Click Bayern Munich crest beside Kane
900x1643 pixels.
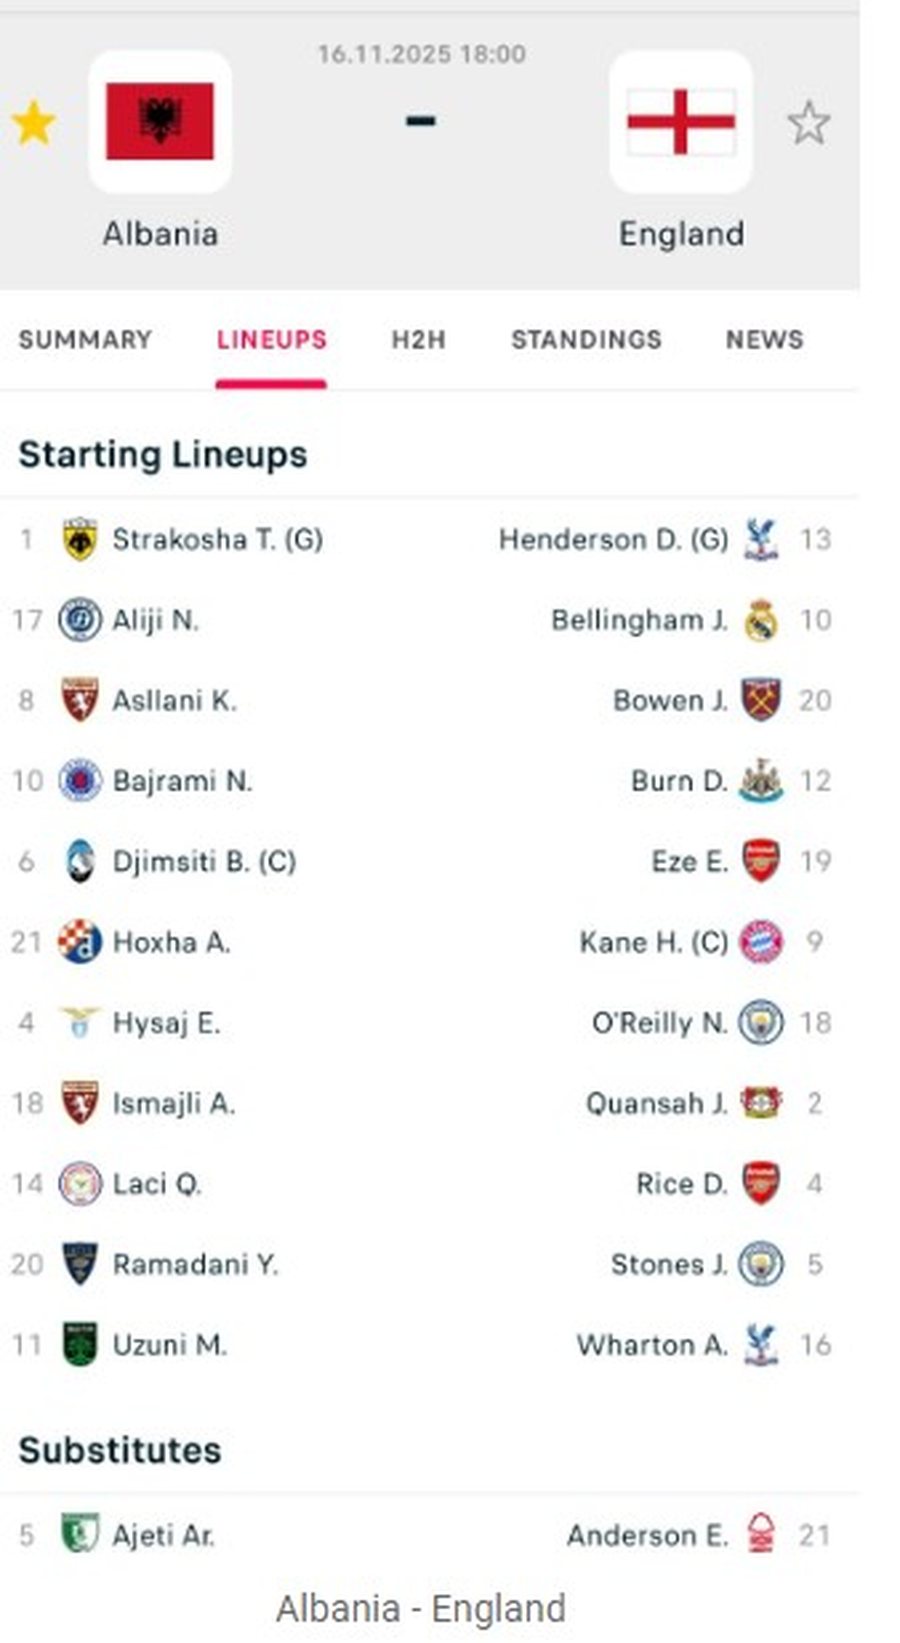761,942
